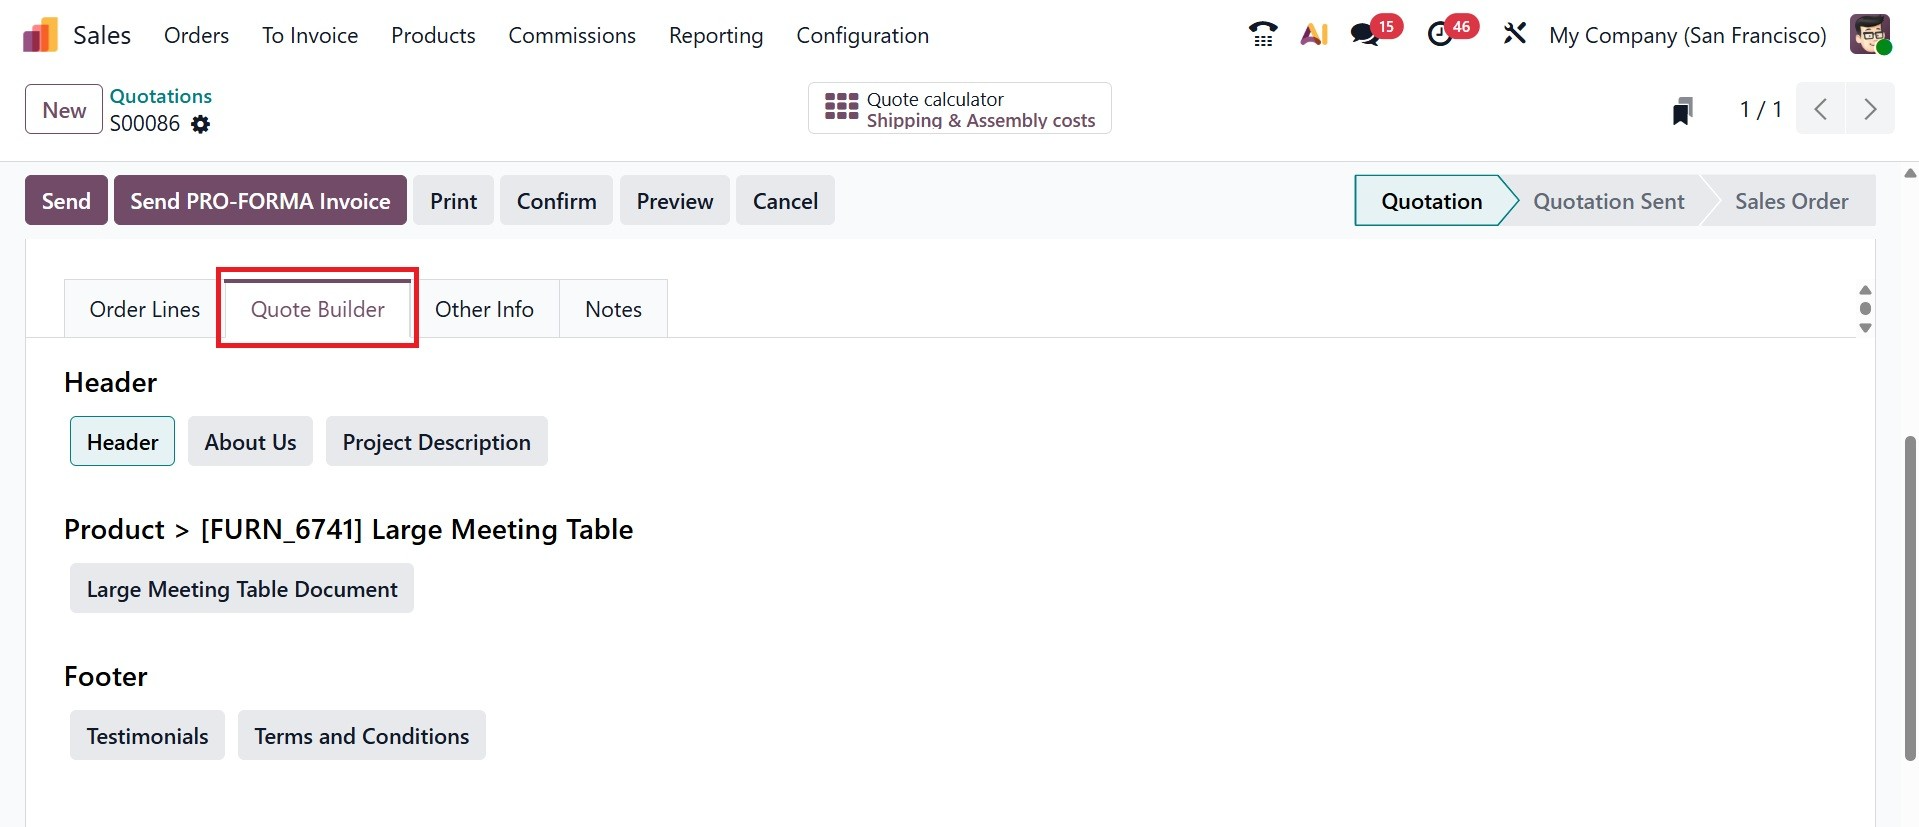Viewport: 1919px width, 827px height.
Task: Click the Quotations breadcrumb link
Action: tap(161, 96)
